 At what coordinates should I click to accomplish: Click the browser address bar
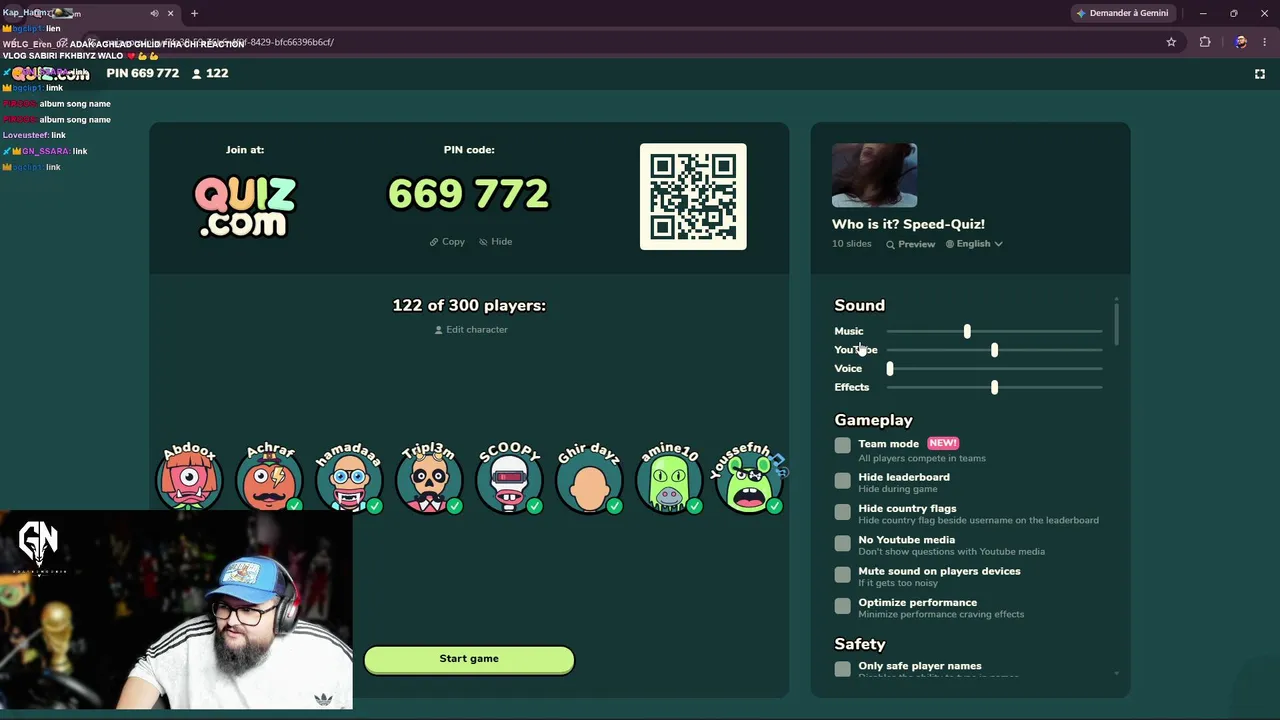pyautogui.click(x=620, y=42)
